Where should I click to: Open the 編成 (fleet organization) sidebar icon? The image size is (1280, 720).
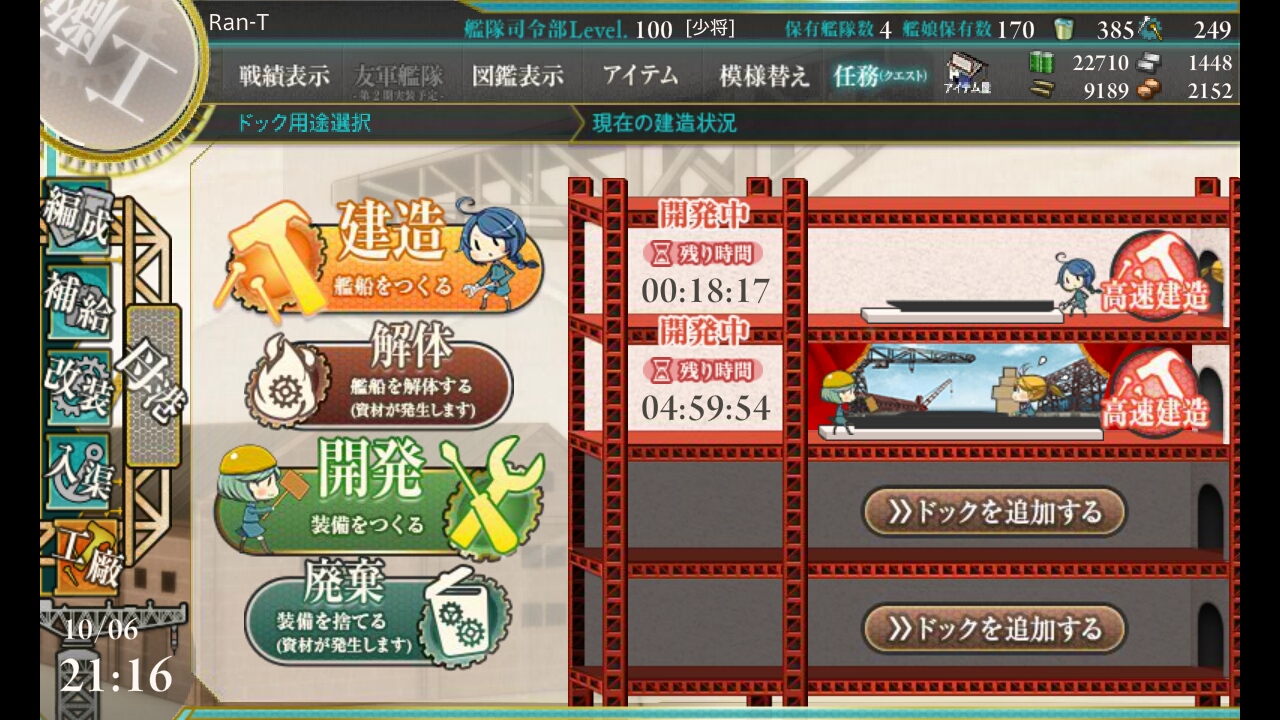78,216
